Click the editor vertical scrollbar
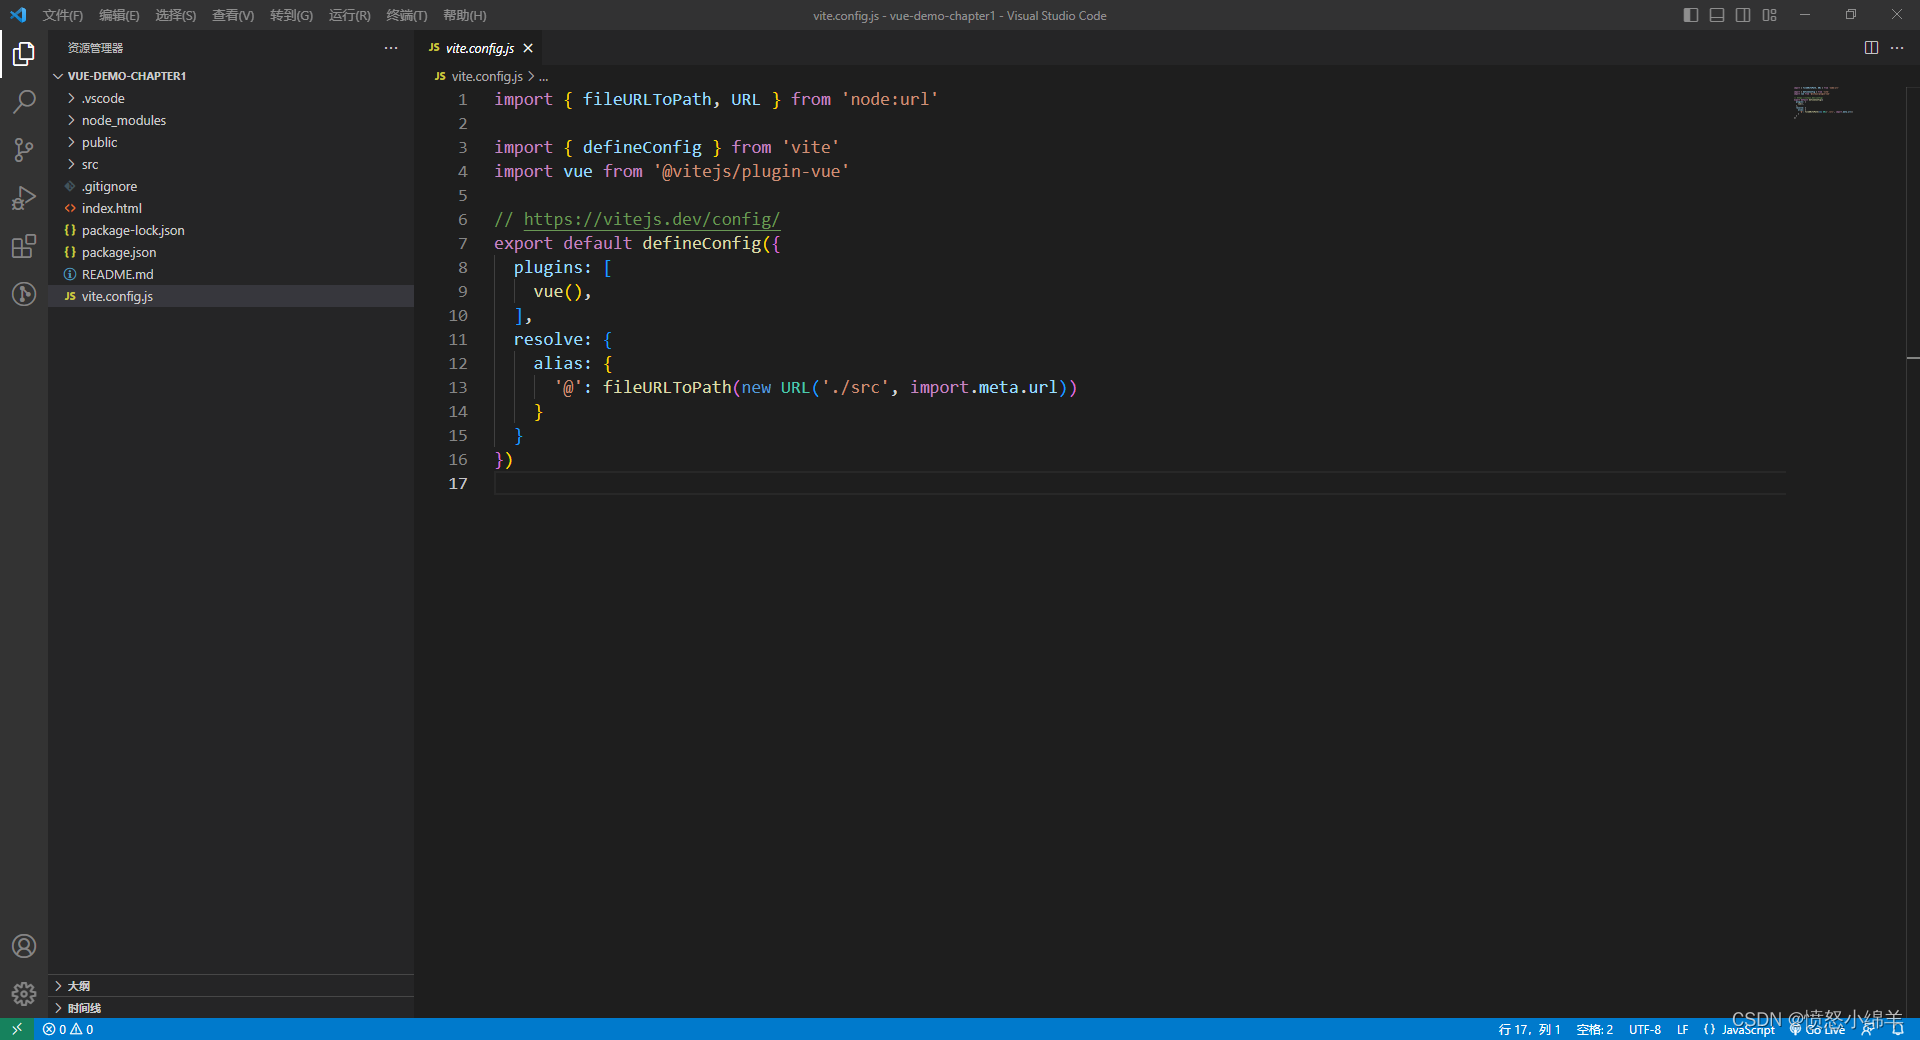Viewport: 1920px width, 1040px height. (x=1913, y=550)
